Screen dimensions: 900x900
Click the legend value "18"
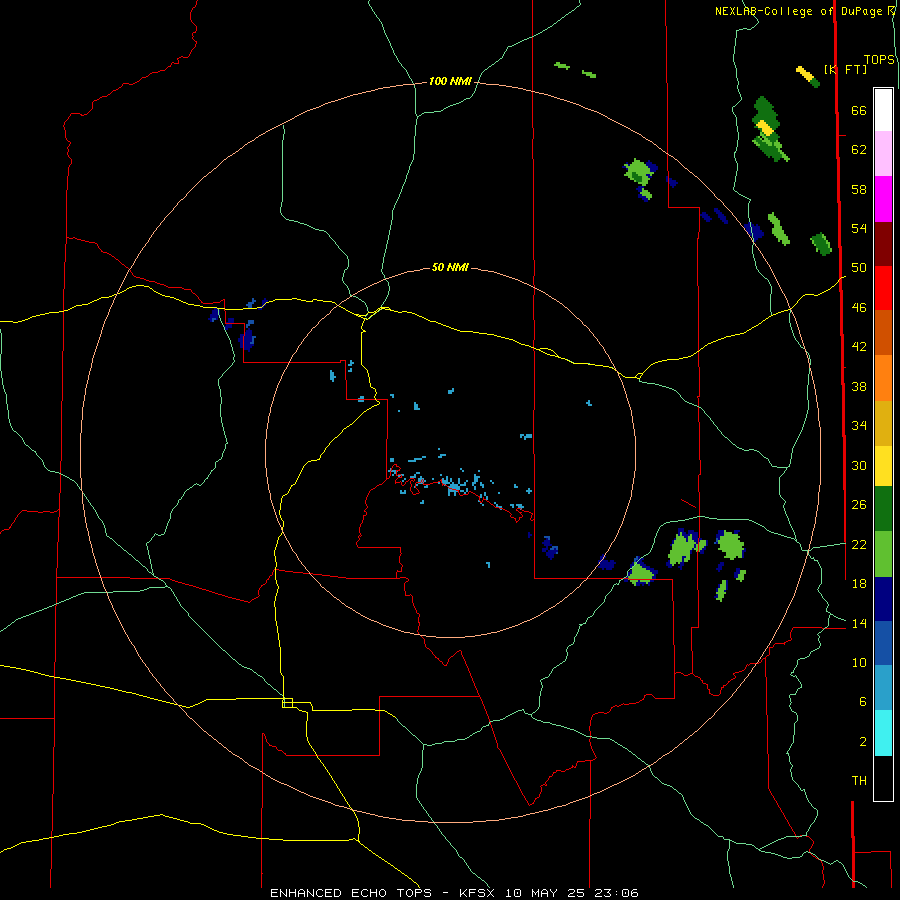click(x=859, y=584)
